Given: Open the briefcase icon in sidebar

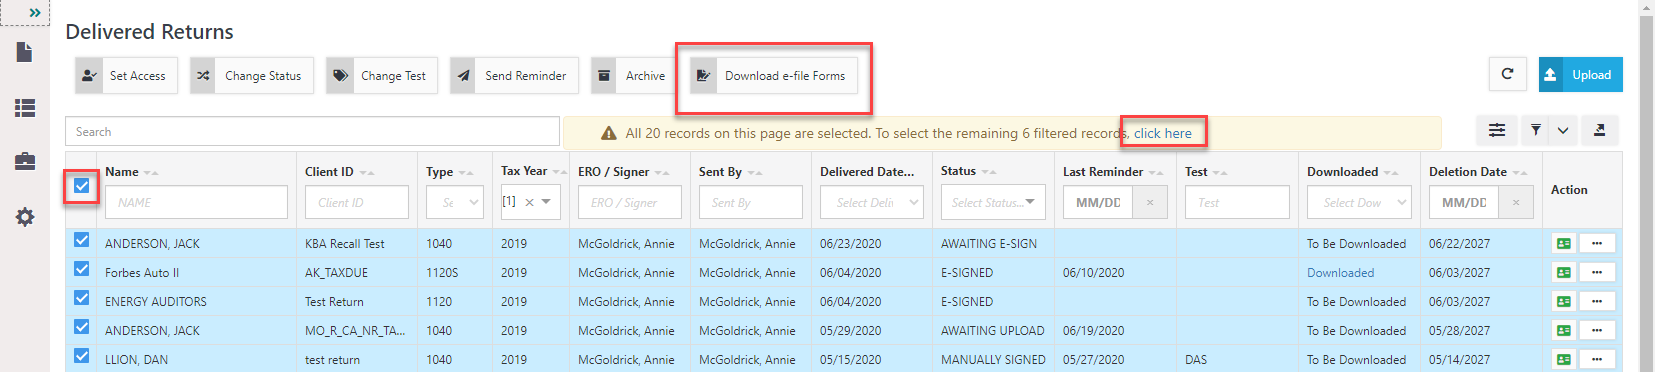Looking at the screenshot, I should tap(25, 161).
